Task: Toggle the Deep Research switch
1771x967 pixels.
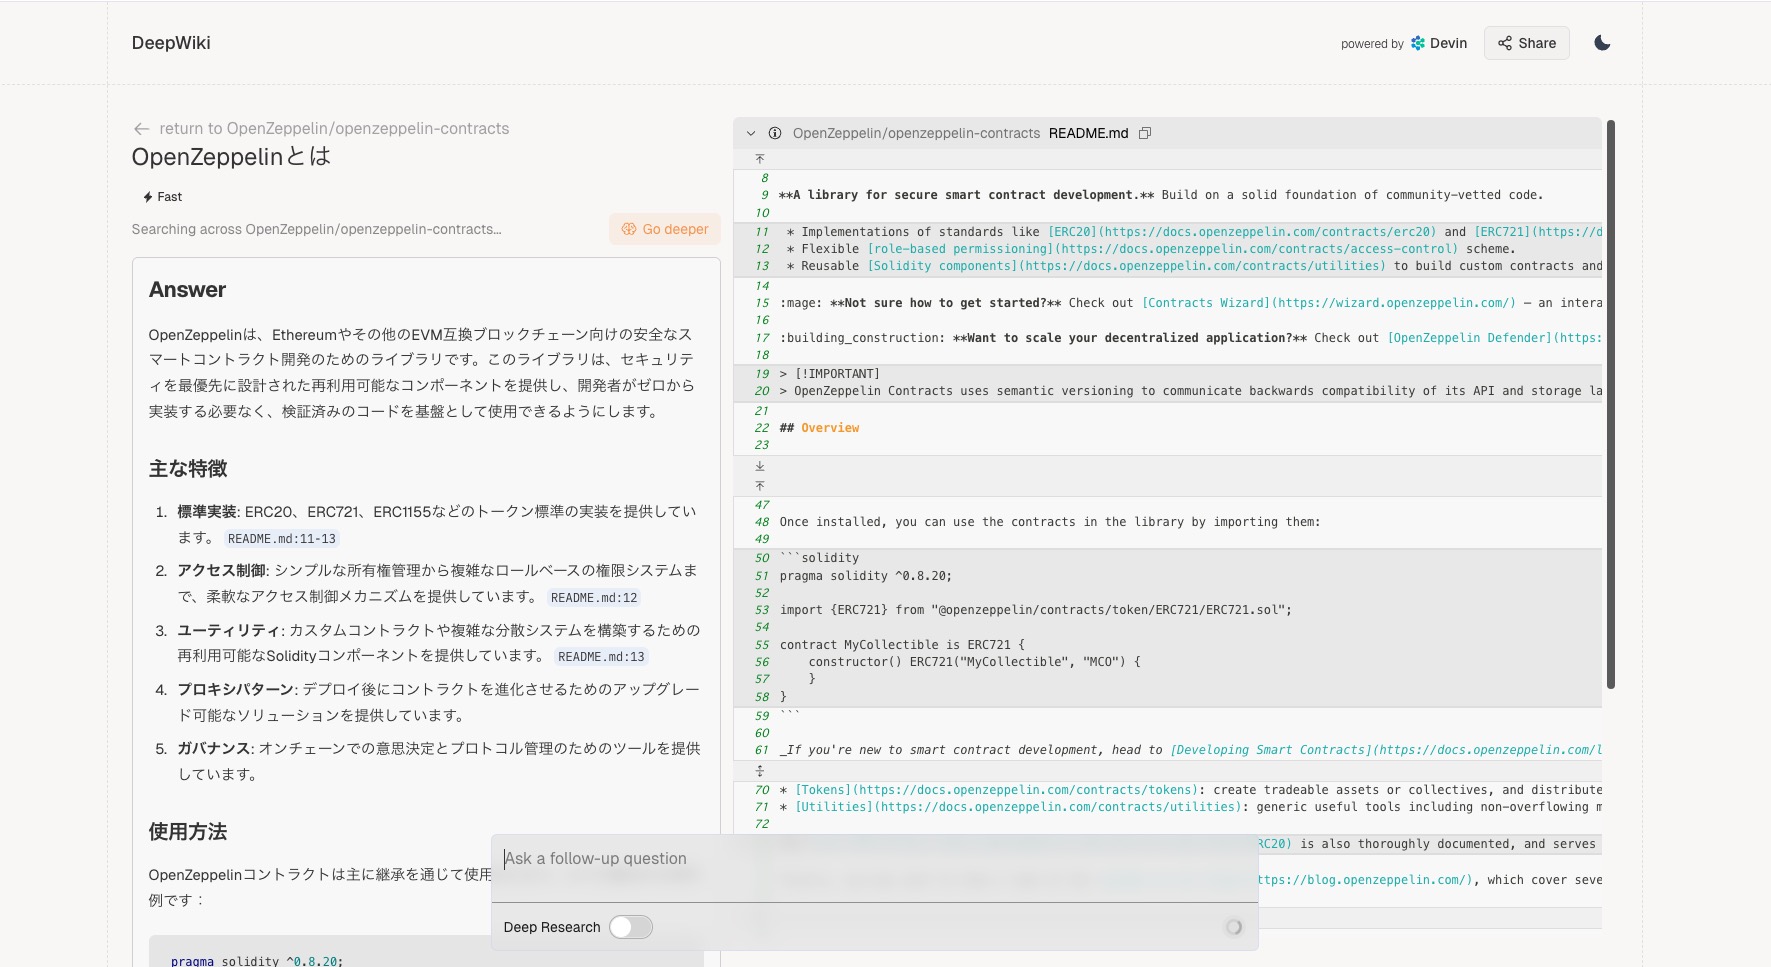Action: pos(631,927)
